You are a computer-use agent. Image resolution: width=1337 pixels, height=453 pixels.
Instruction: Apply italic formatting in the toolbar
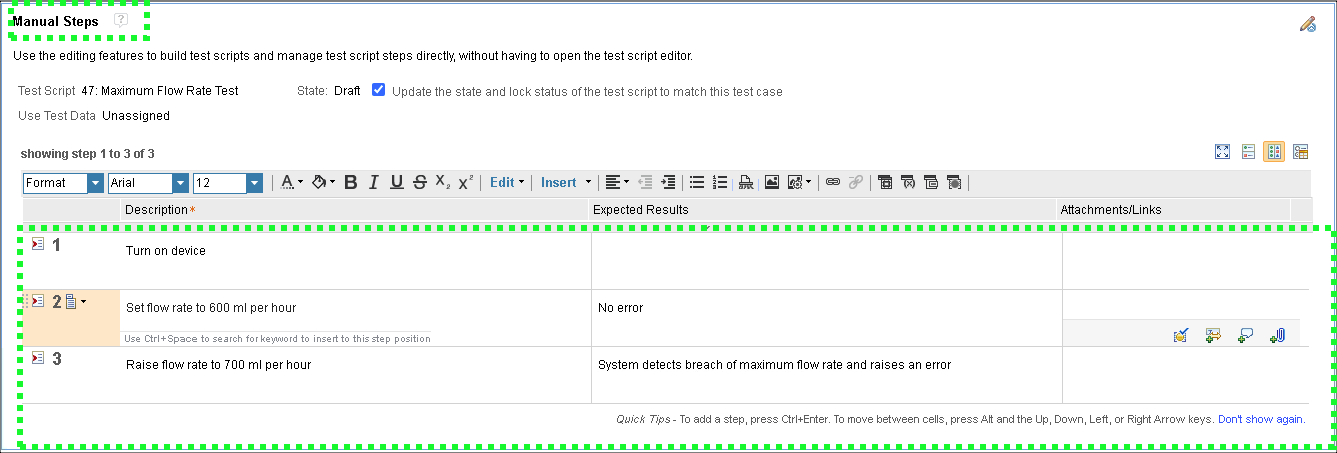pos(374,182)
